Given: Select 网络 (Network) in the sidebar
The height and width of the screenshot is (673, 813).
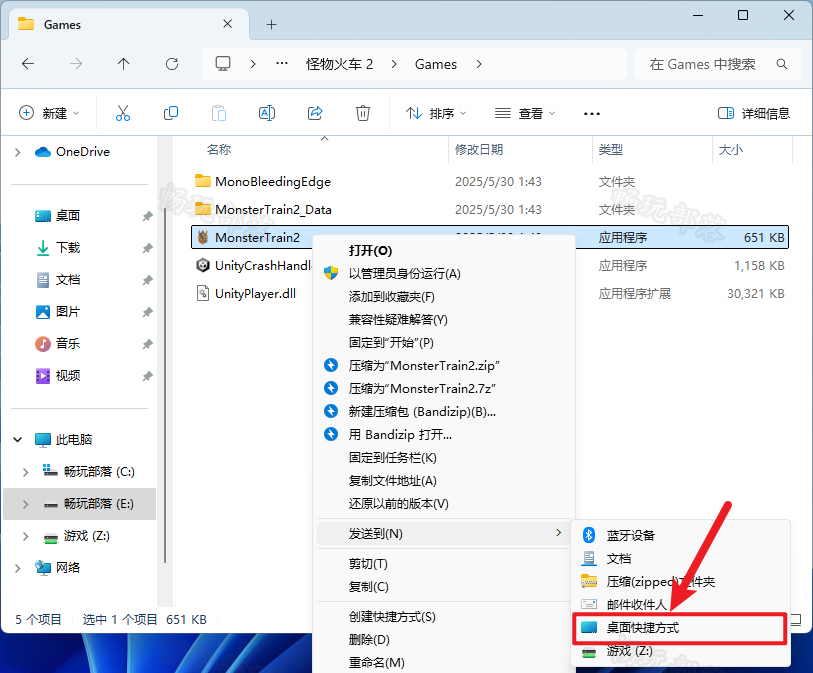Looking at the screenshot, I should [58, 568].
